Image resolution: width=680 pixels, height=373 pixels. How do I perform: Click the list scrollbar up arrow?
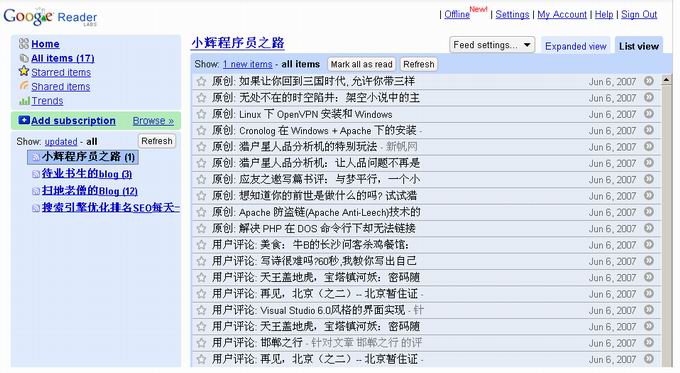[667, 80]
